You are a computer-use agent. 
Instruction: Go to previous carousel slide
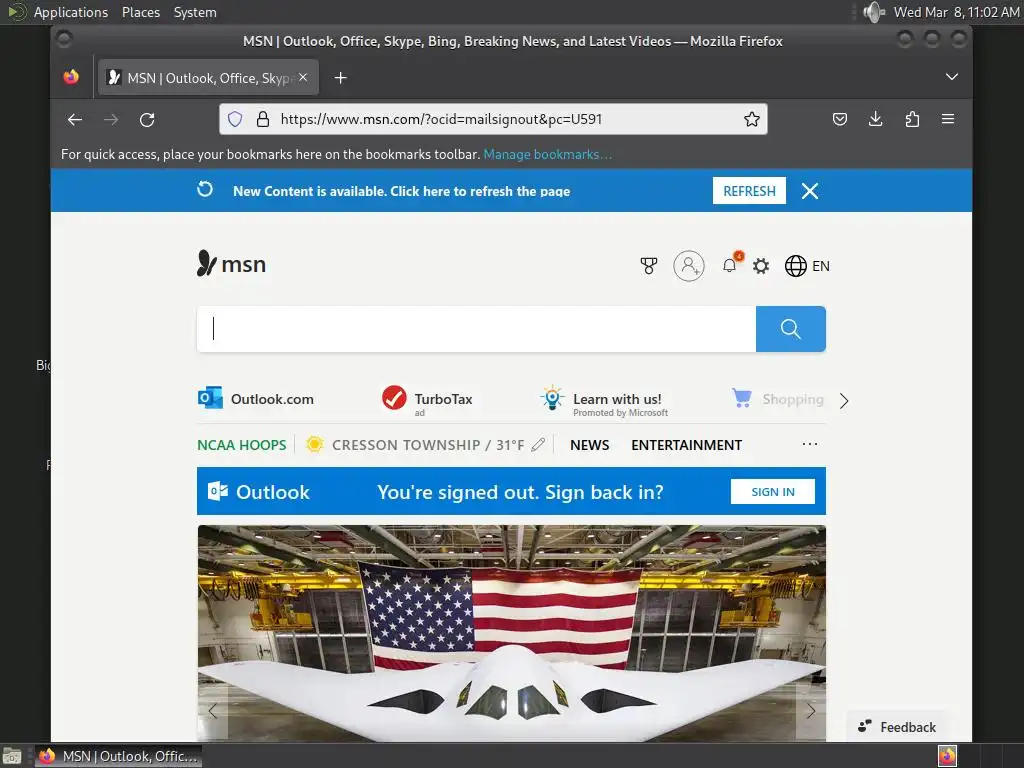click(x=213, y=711)
